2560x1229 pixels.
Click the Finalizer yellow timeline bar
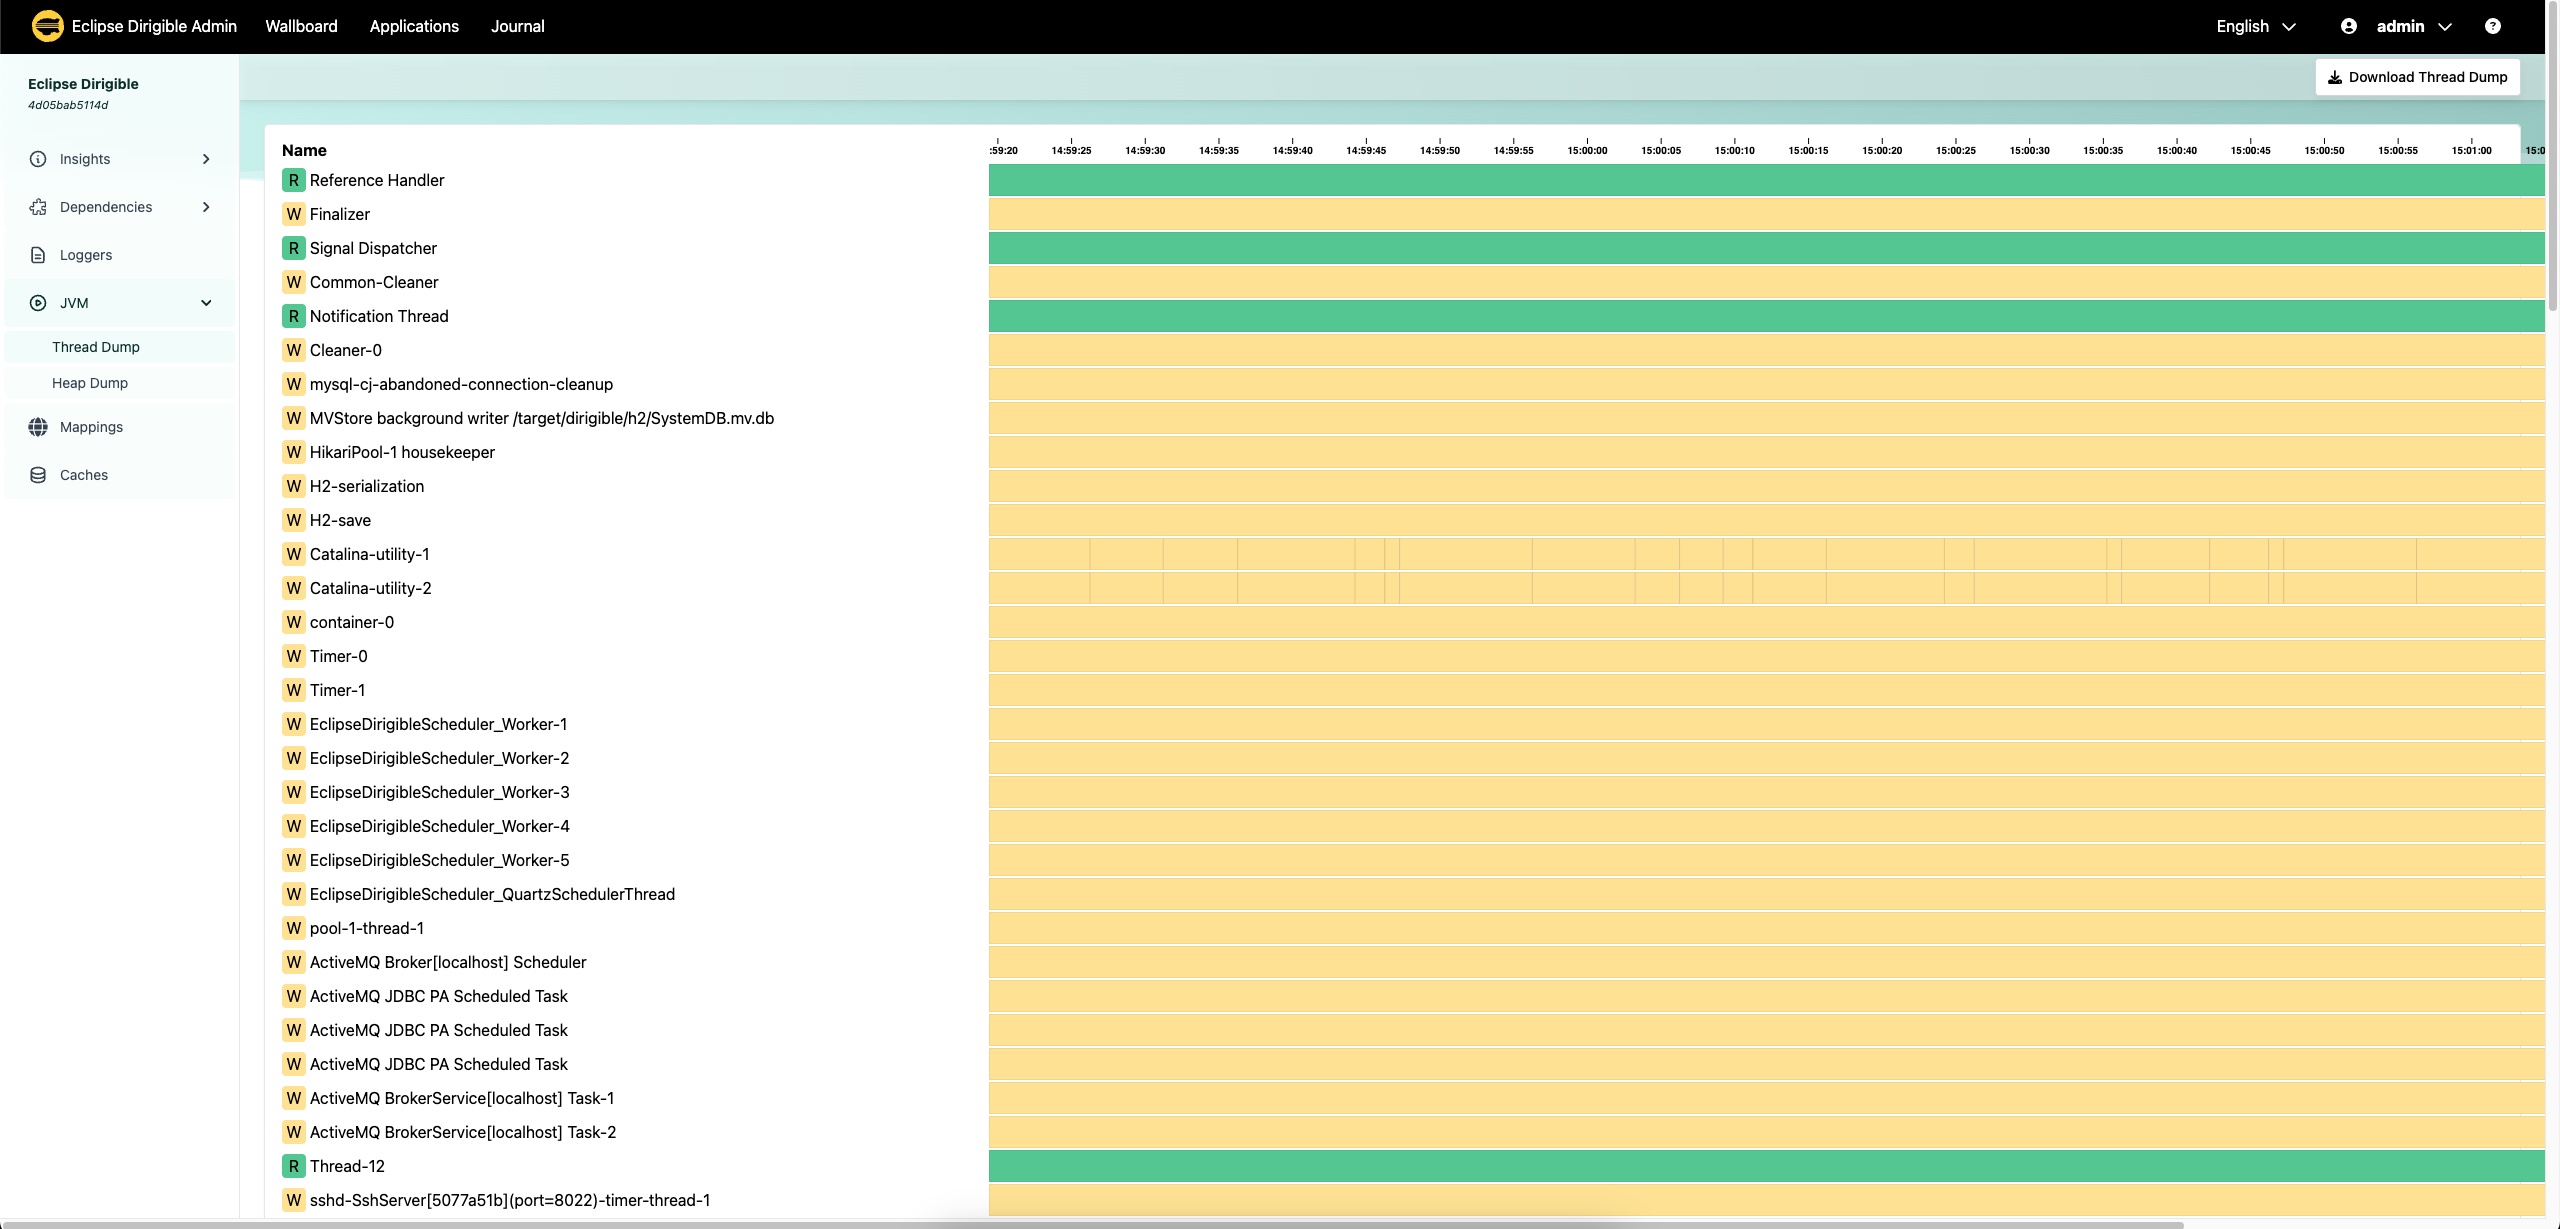click(1766, 214)
